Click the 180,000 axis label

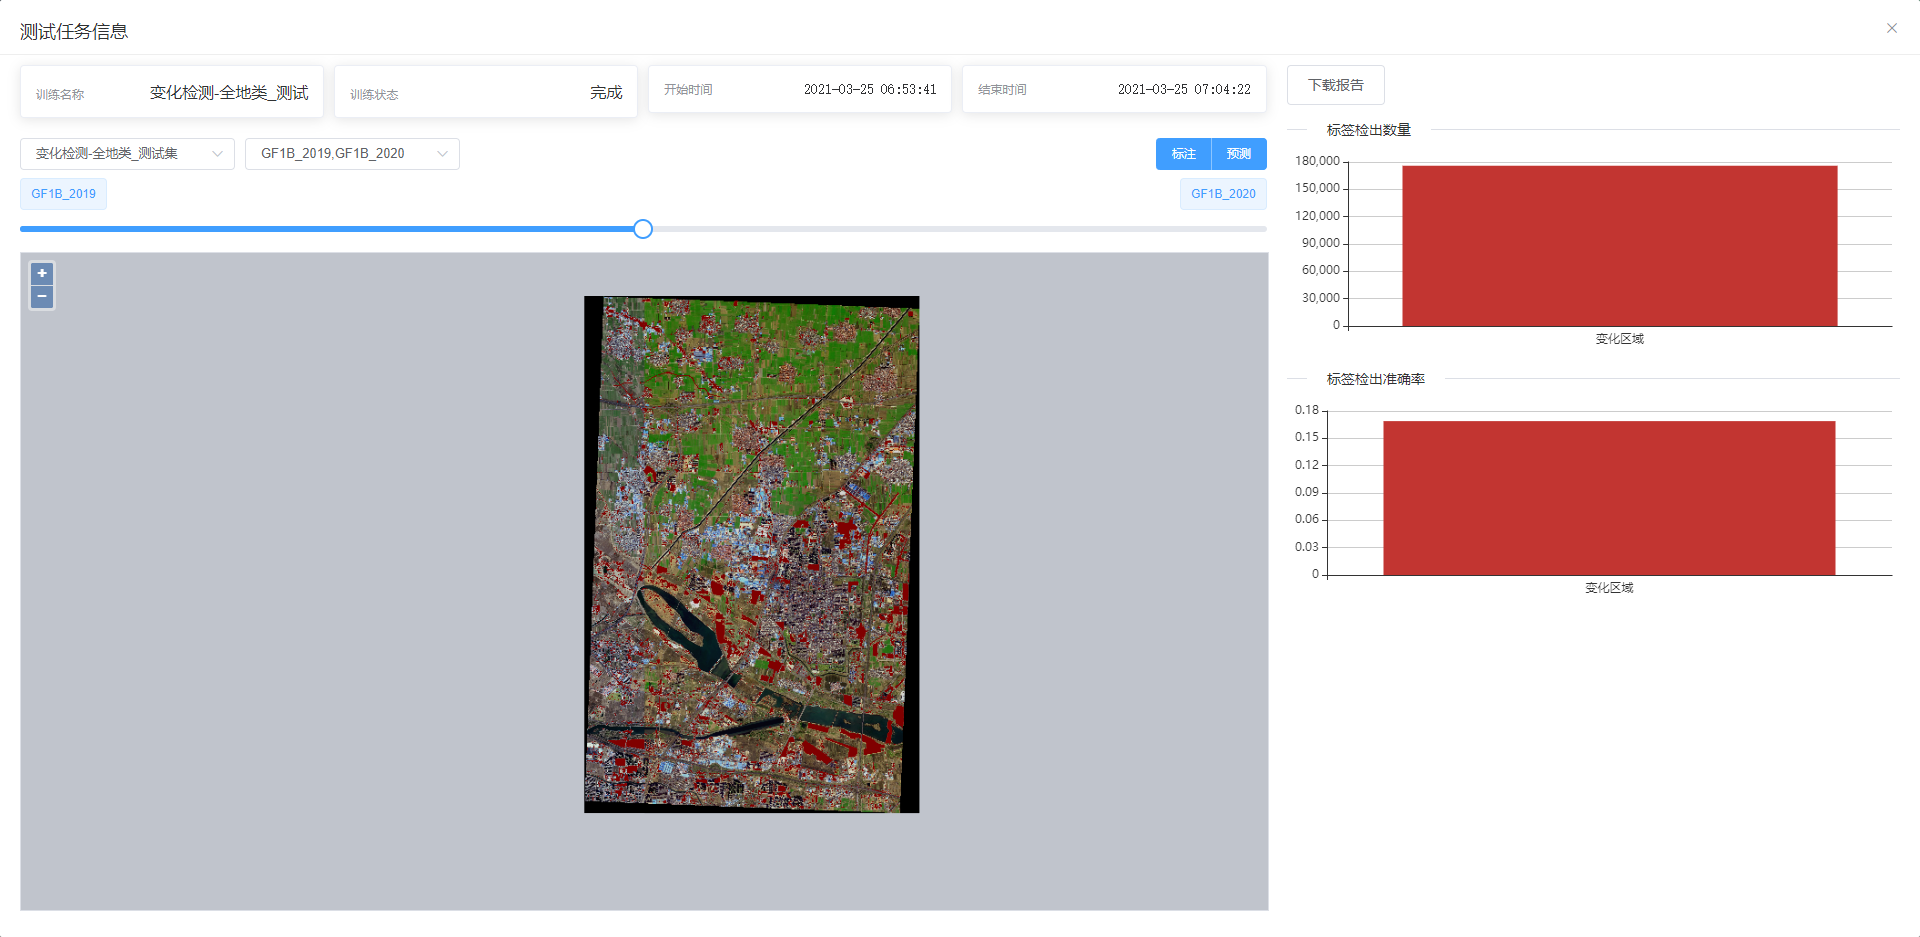coord(1317,161)
